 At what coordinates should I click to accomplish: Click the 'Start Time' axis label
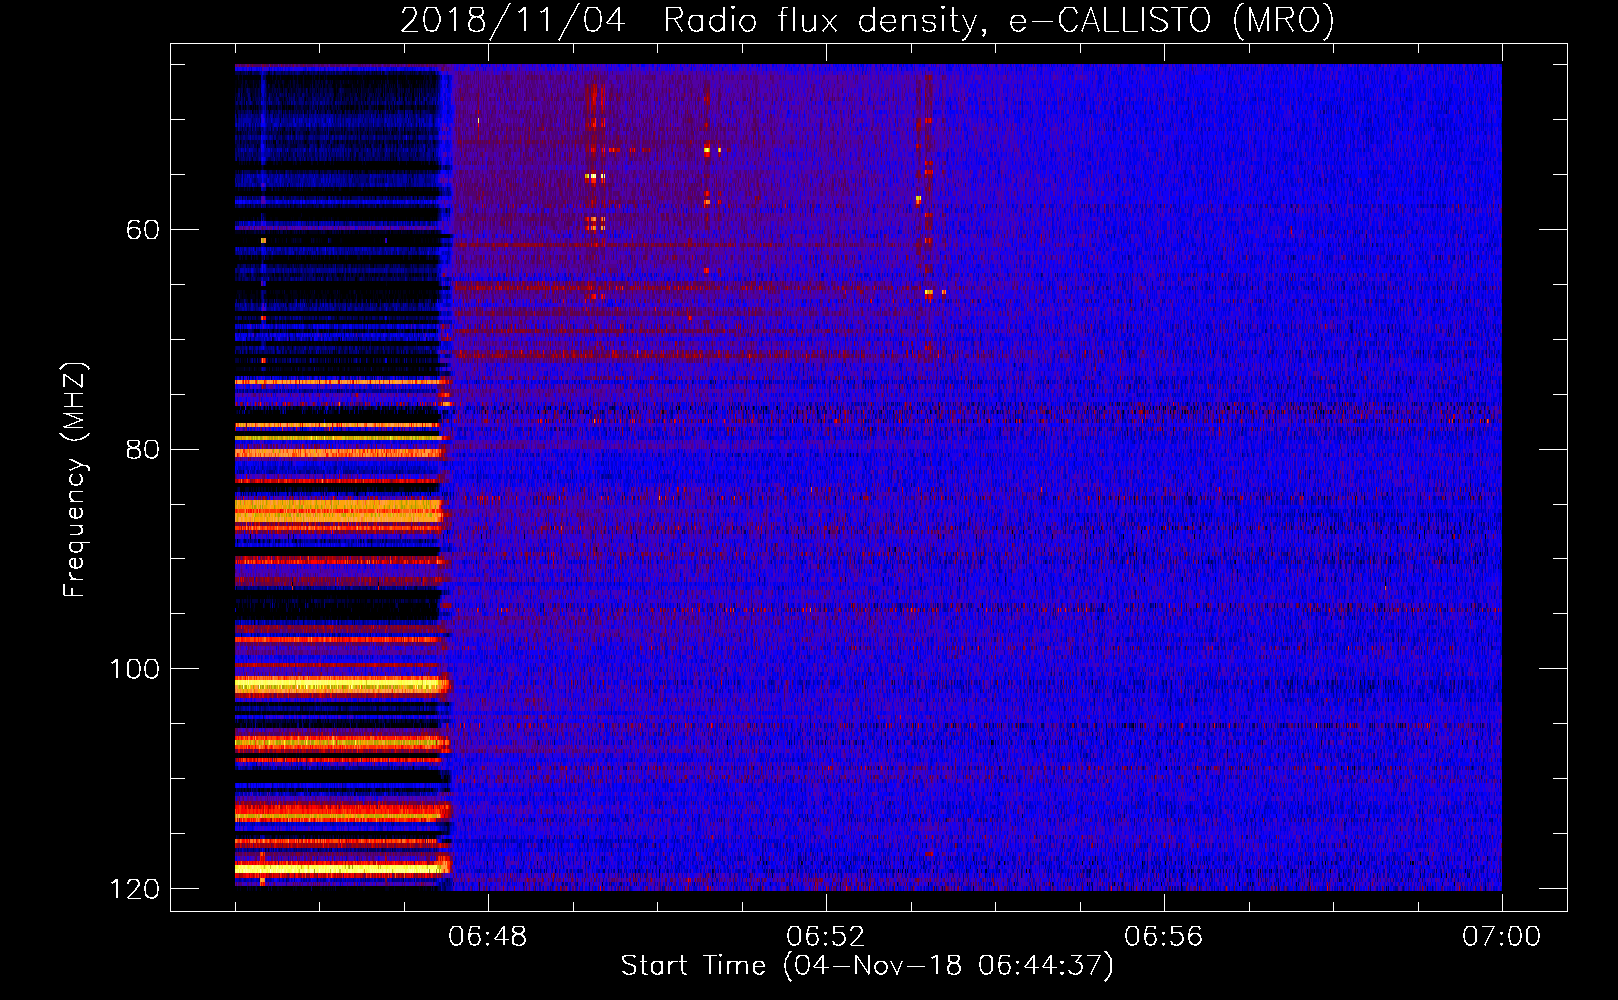point(867,966)
